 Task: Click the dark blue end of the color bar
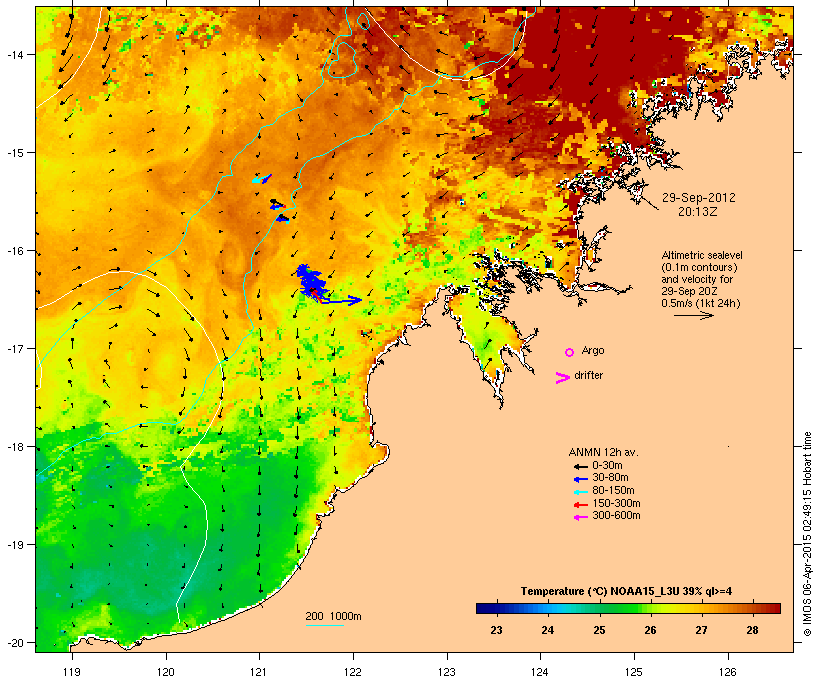484,608
